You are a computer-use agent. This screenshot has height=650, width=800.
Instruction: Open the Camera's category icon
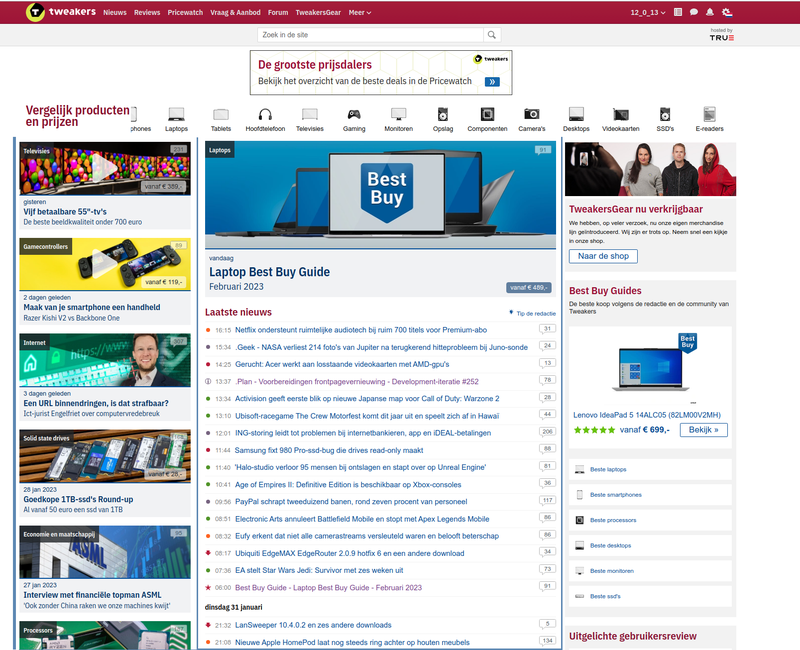pyautogui.click(x=532, y=114)
